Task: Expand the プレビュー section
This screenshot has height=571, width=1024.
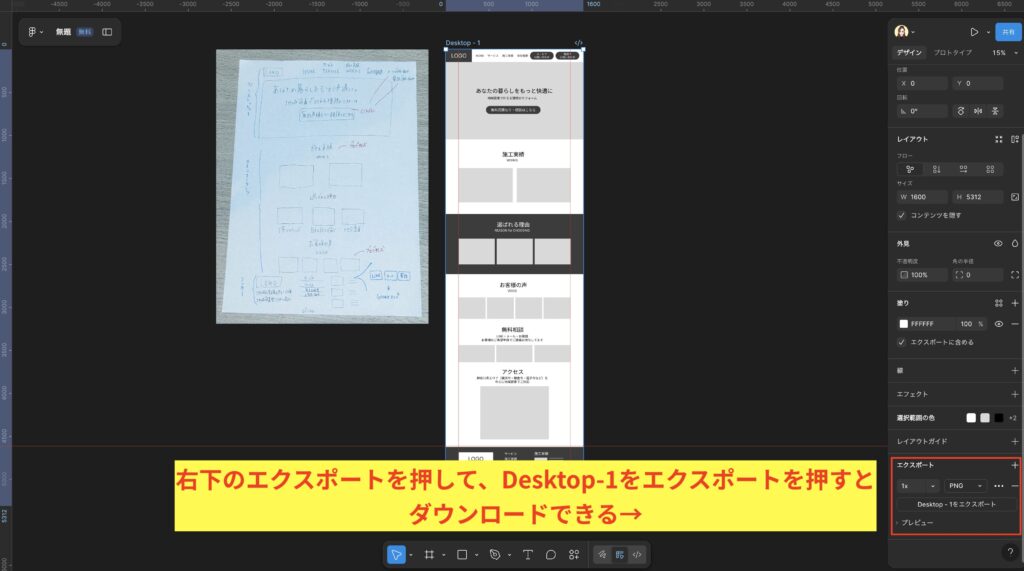Action: tap(915, 523)
